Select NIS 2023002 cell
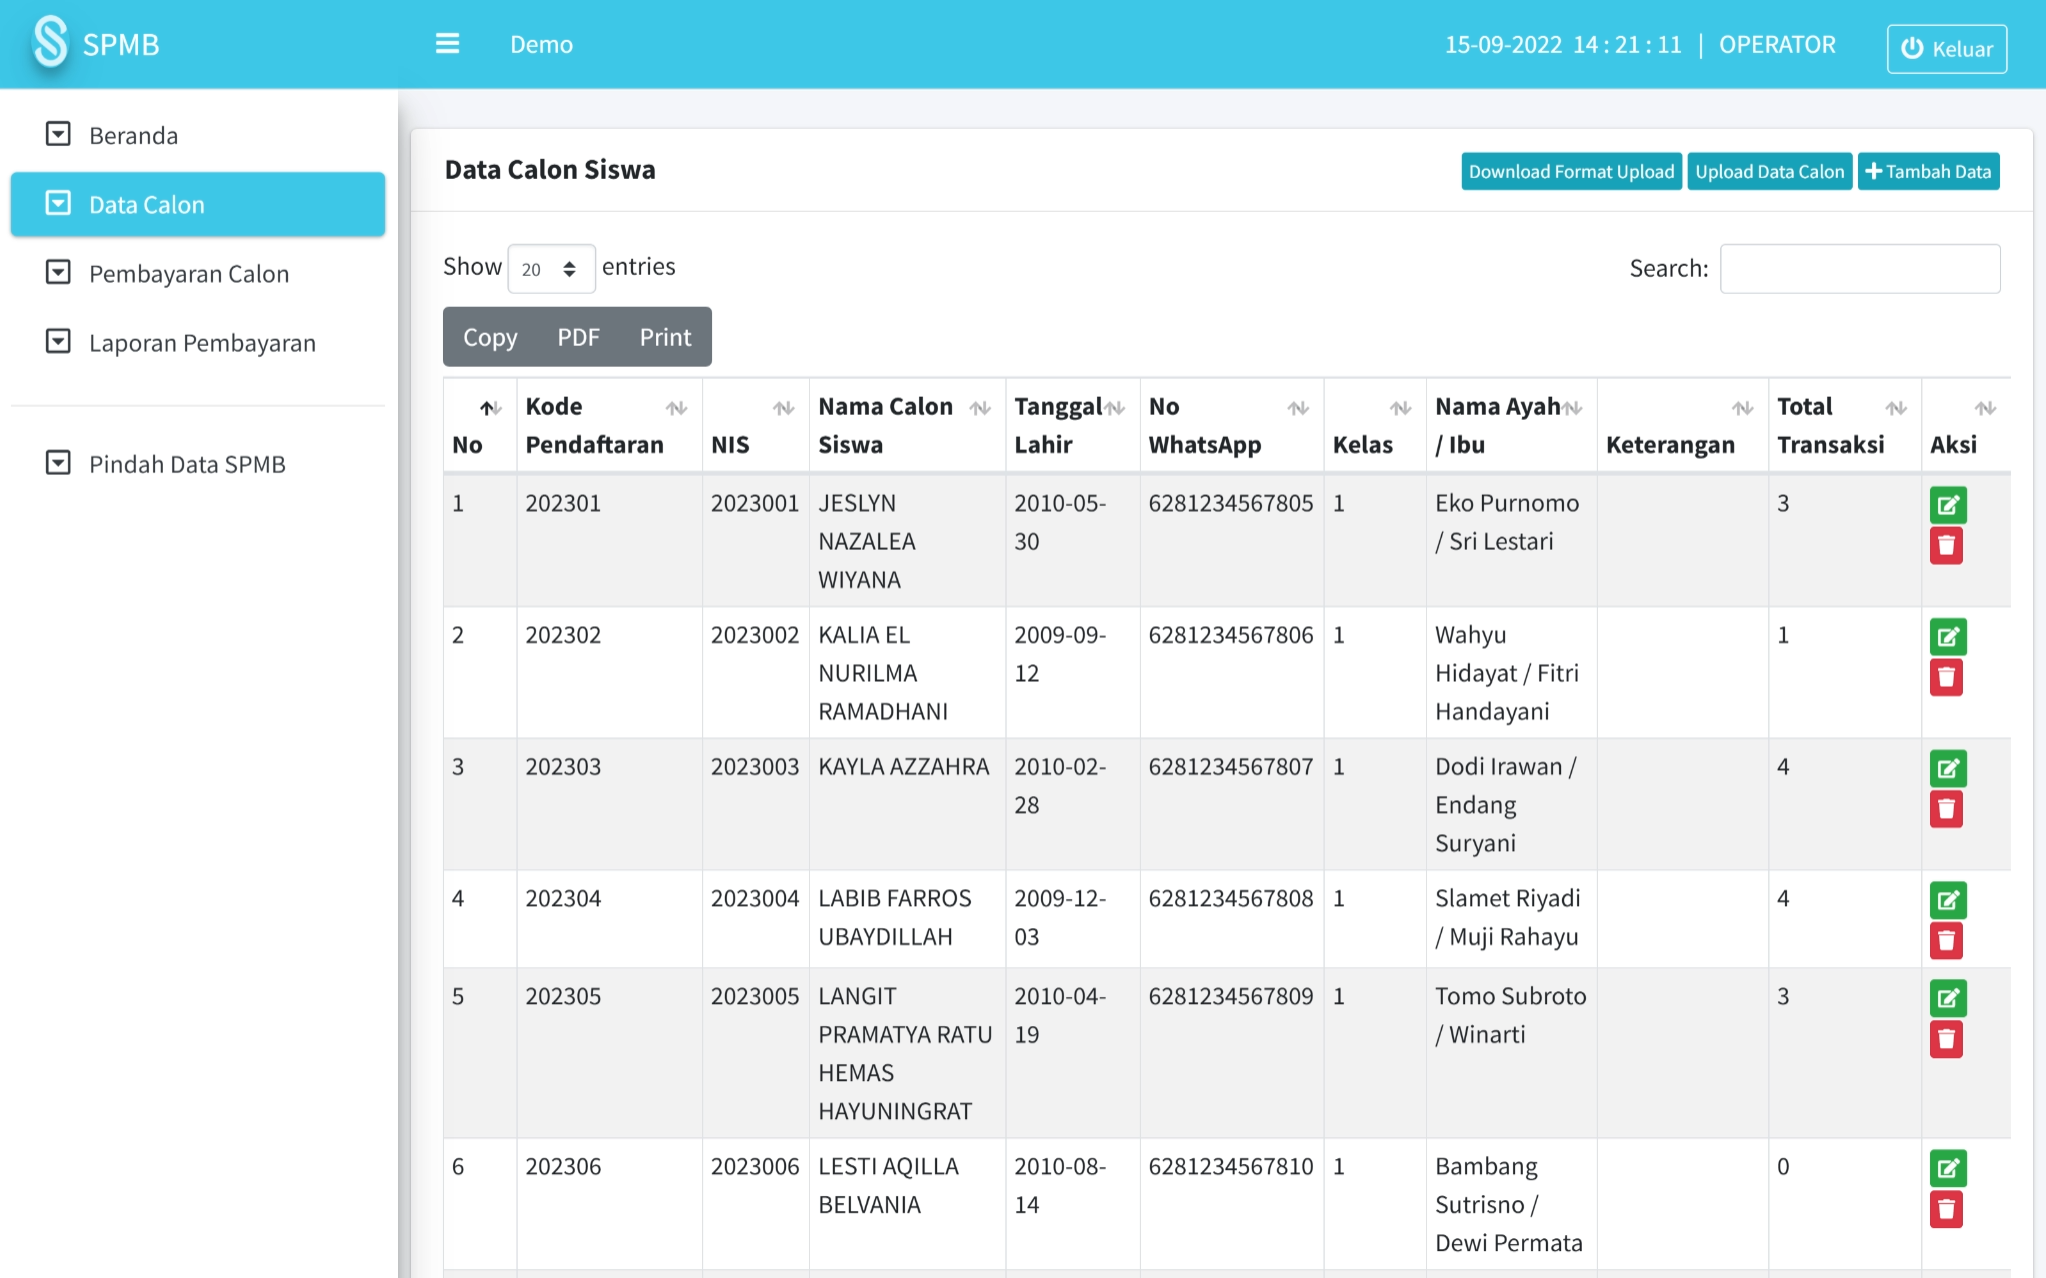2046x1278 pixels. (x=755, y=673)
